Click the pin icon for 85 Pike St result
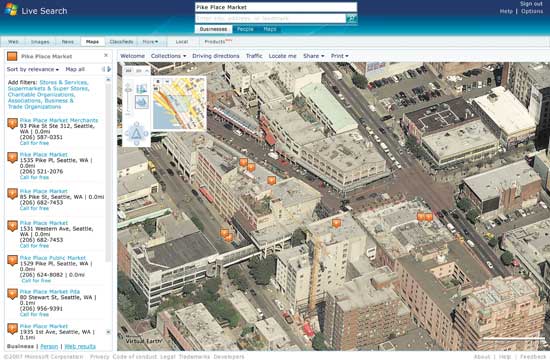The image size is (550, 362). tap(13, 194)
